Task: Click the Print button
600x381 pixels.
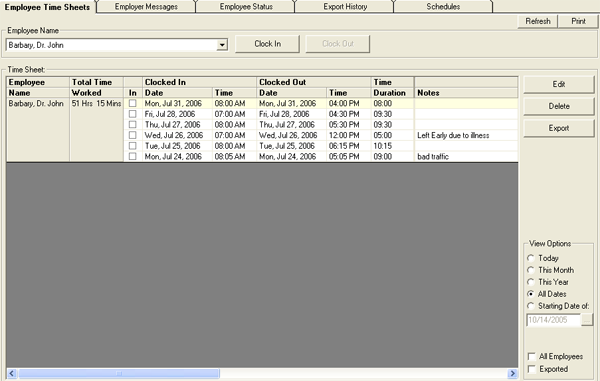Action: coord(578,21)
